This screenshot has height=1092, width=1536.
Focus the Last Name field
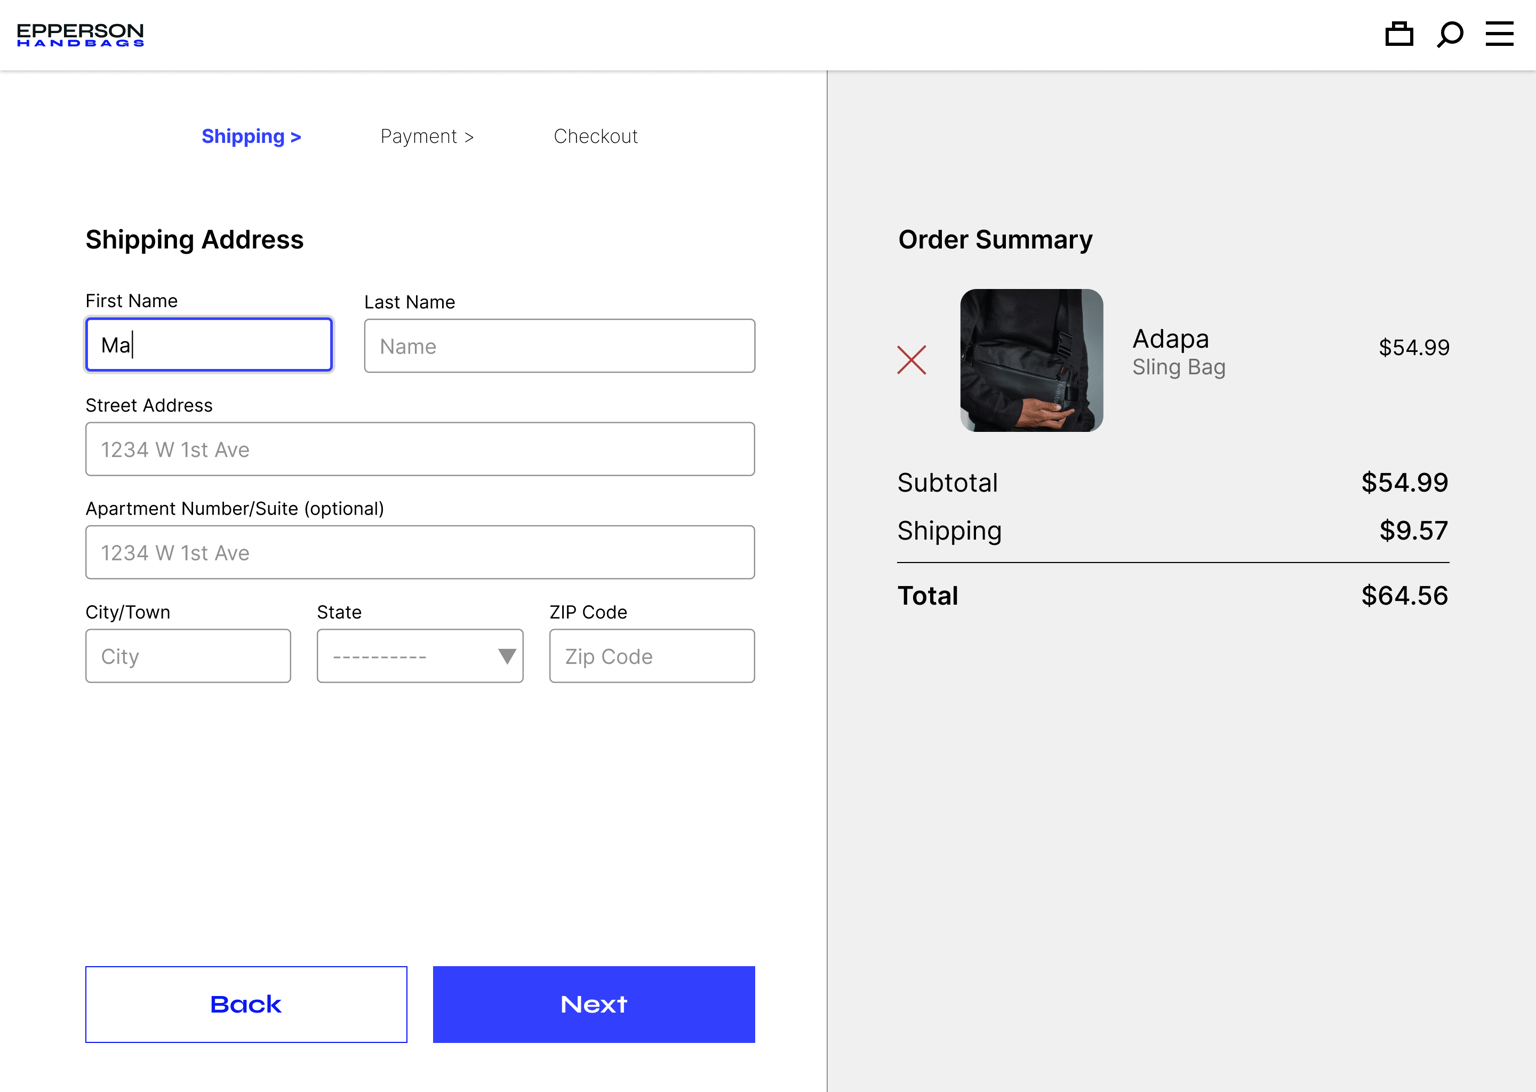pos(559,346)
